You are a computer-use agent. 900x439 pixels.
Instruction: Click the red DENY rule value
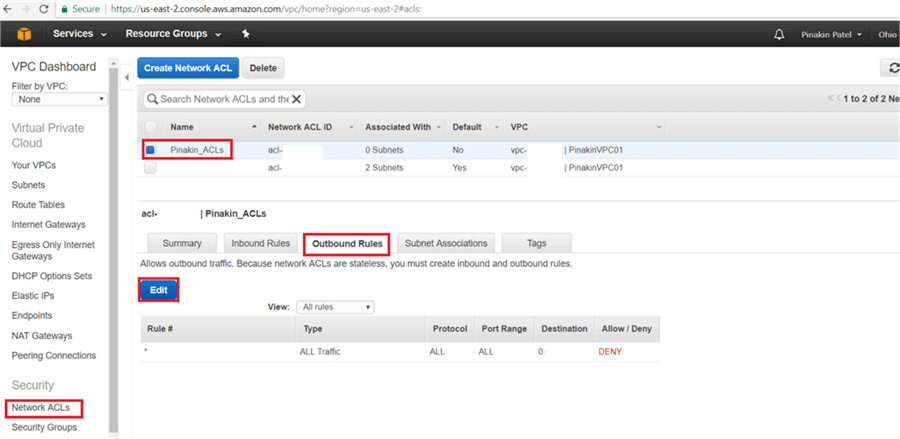(x=610, y=352)
